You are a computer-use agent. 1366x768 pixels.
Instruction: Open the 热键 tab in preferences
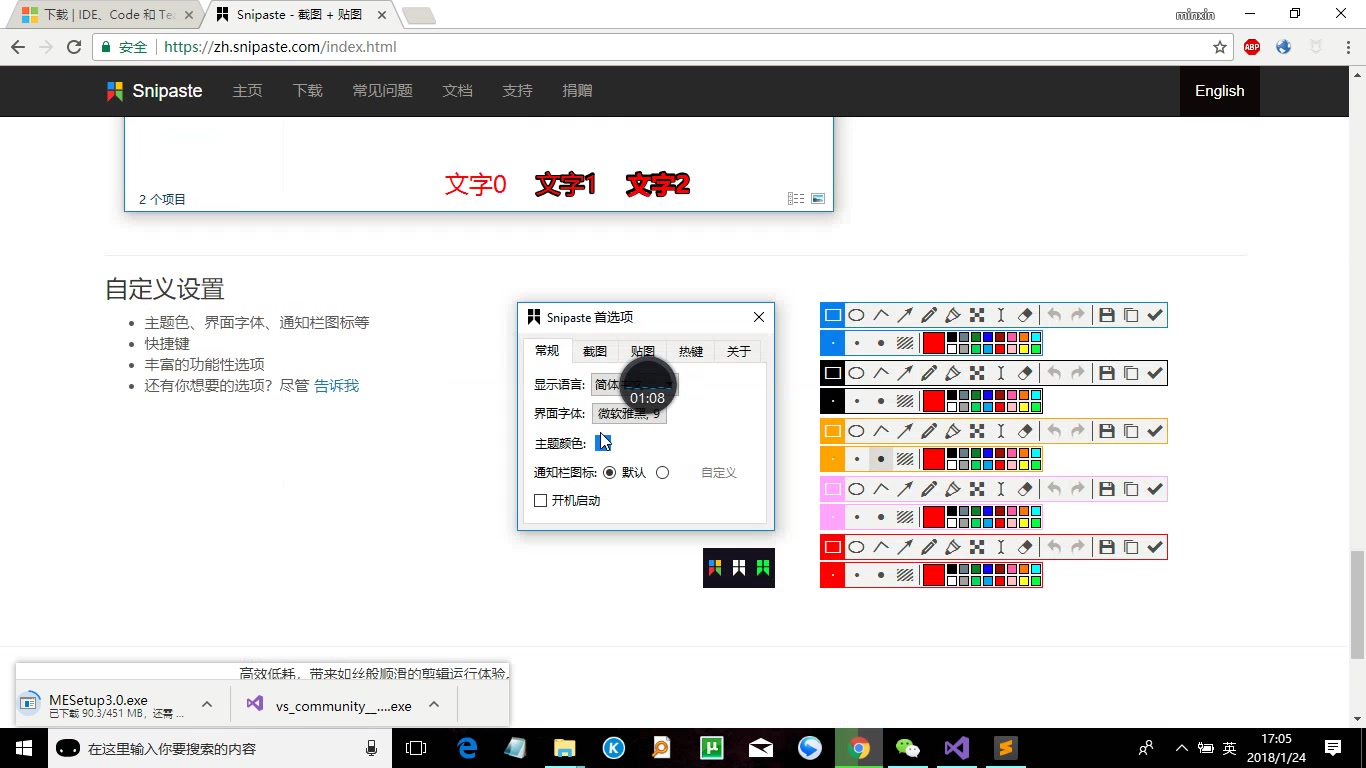691,351
